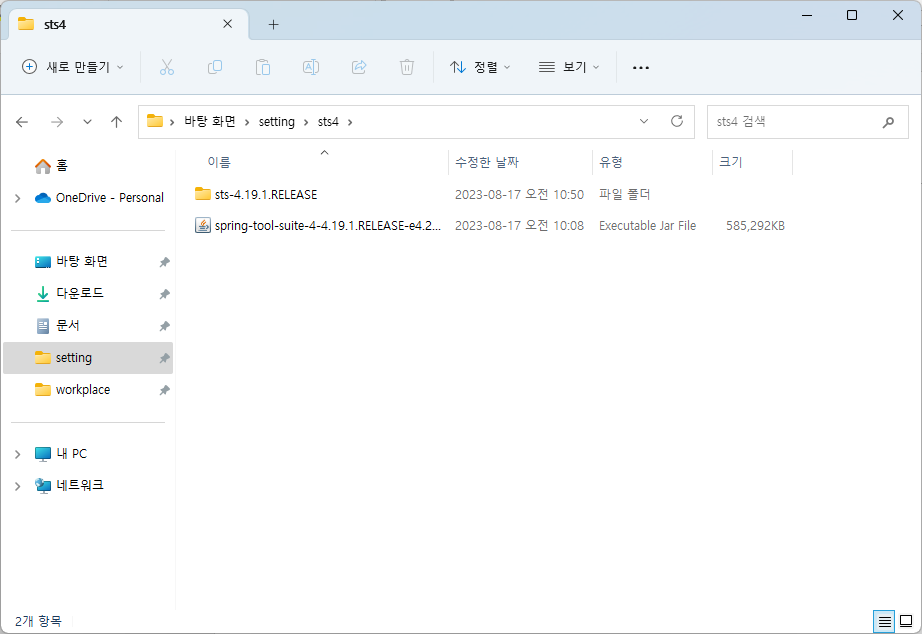Select the jar file icon of spring-tool-suite
This screenshot has width=922, height=634.
[x=203, y=225]
